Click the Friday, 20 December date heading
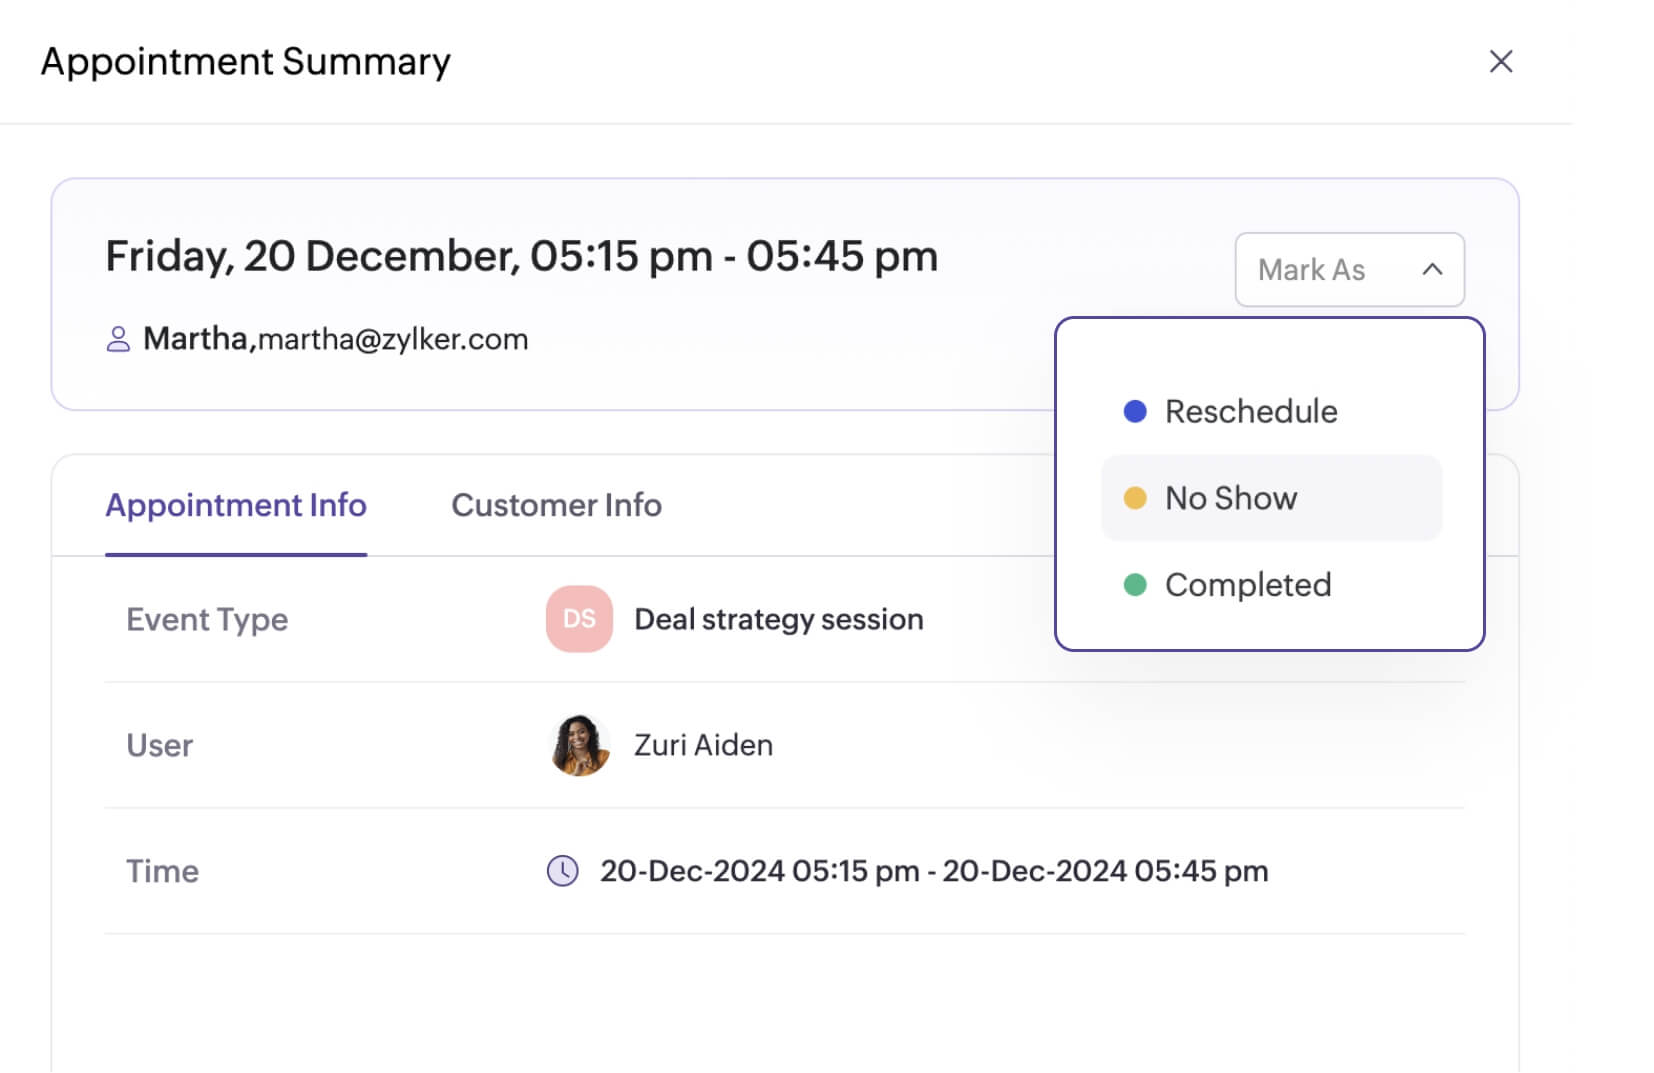1654x1073 pixels. click(521, 256)
